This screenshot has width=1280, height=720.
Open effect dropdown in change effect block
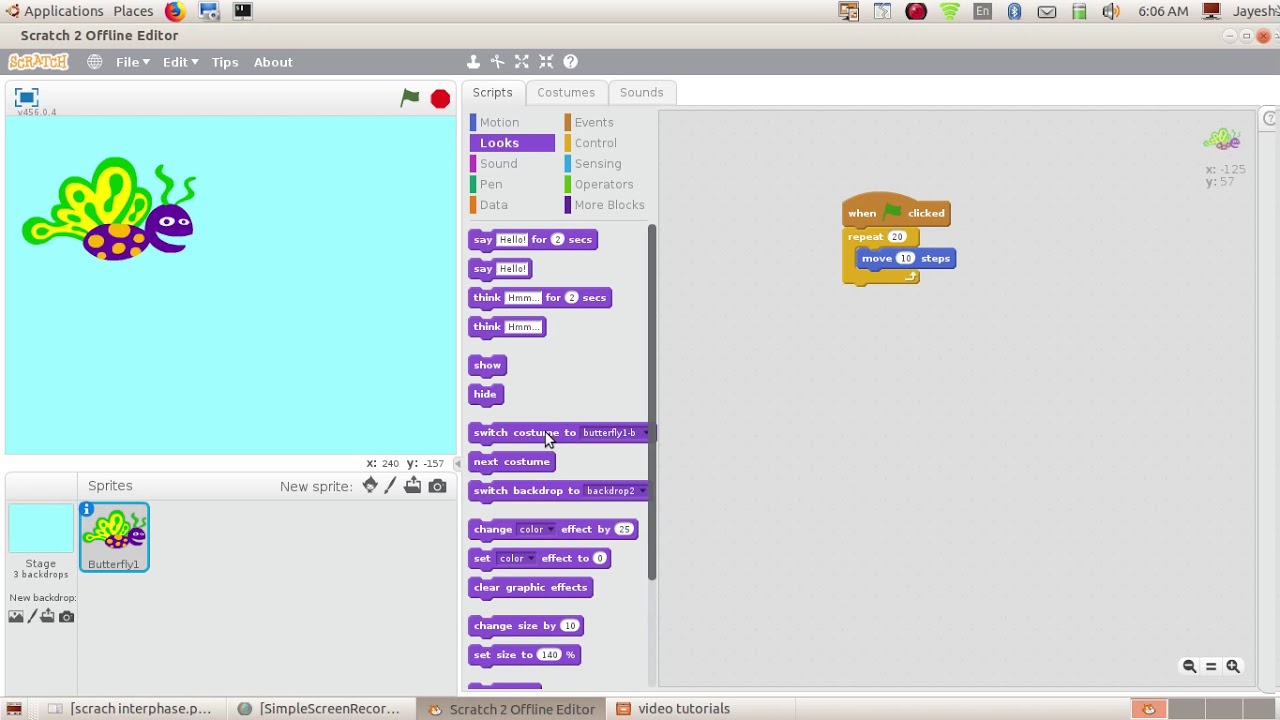535,529
